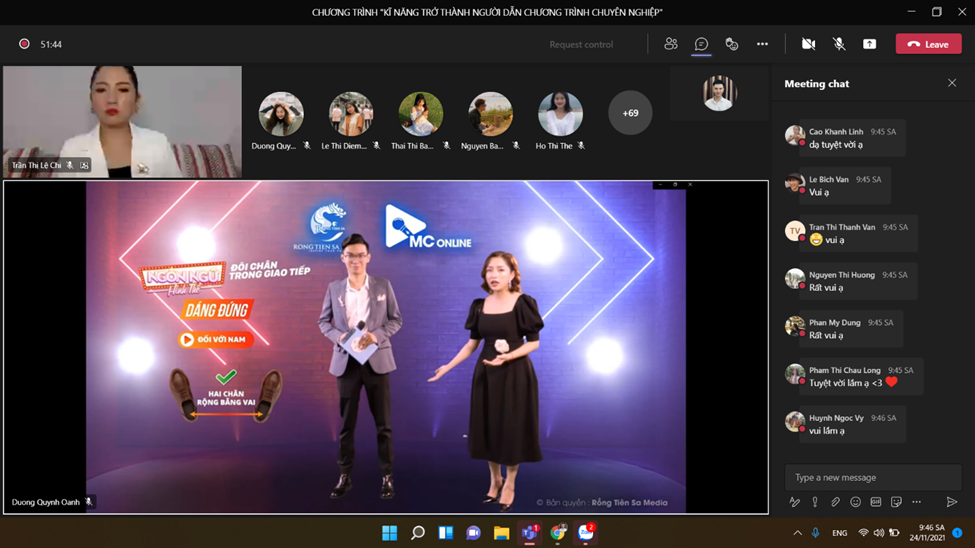Send the chat message
This screenshot has height=548, width=975.
pos(951,502)
